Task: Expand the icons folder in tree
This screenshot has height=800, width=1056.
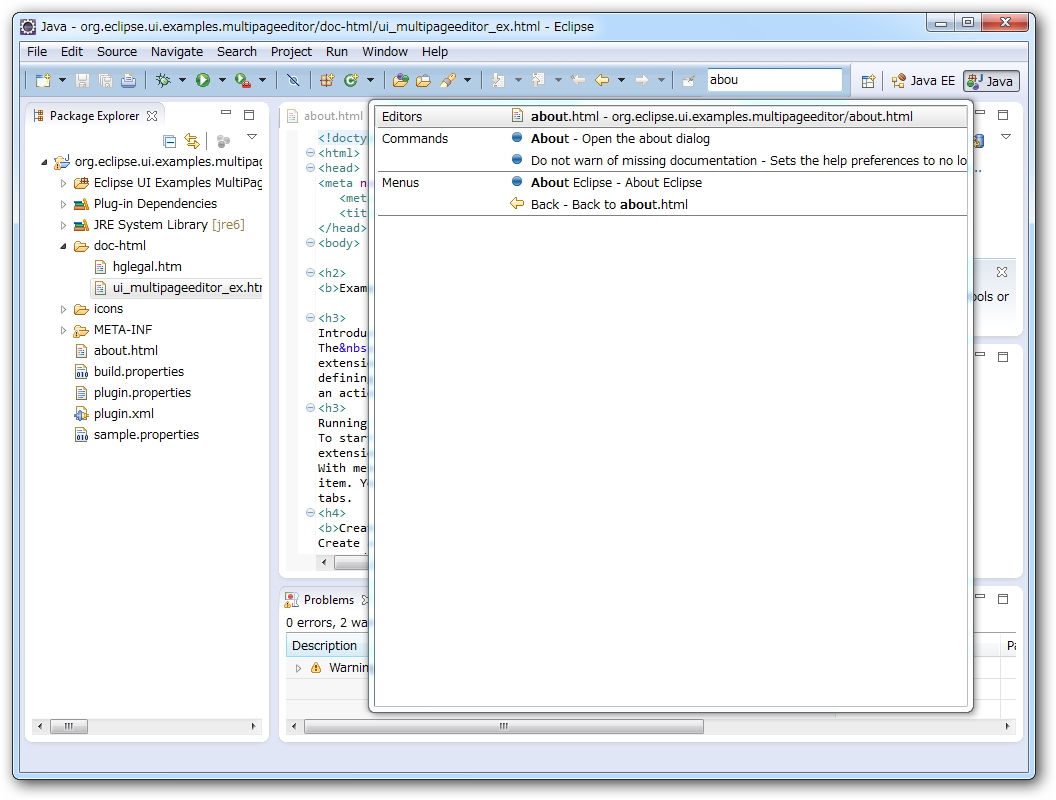Action: [64, 309]
